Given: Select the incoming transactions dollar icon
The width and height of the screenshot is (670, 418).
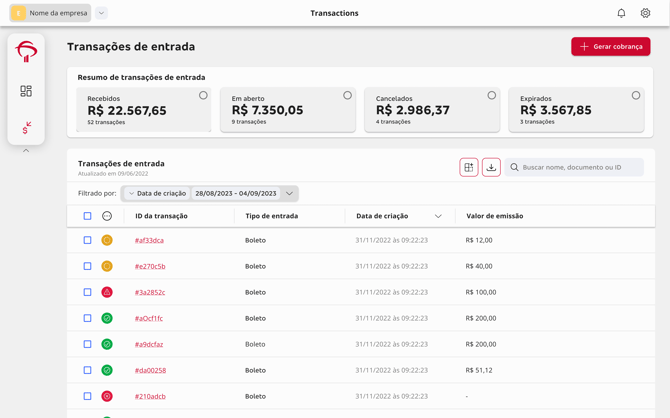Looking at the screenshot, I should pos(26,128).
